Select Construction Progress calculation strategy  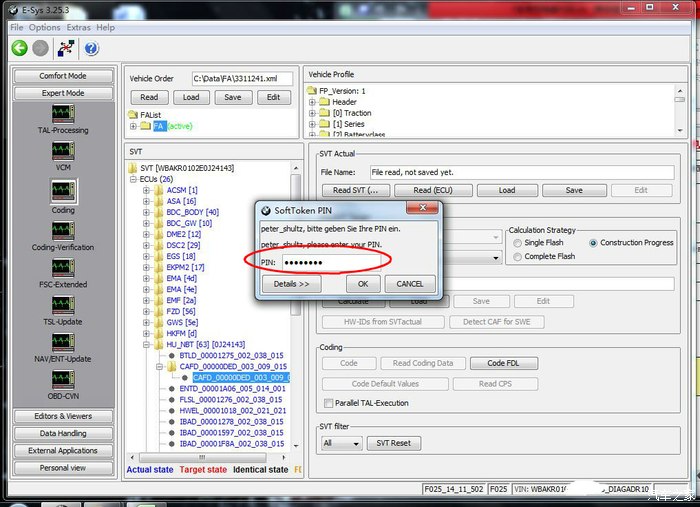point(593,243)
